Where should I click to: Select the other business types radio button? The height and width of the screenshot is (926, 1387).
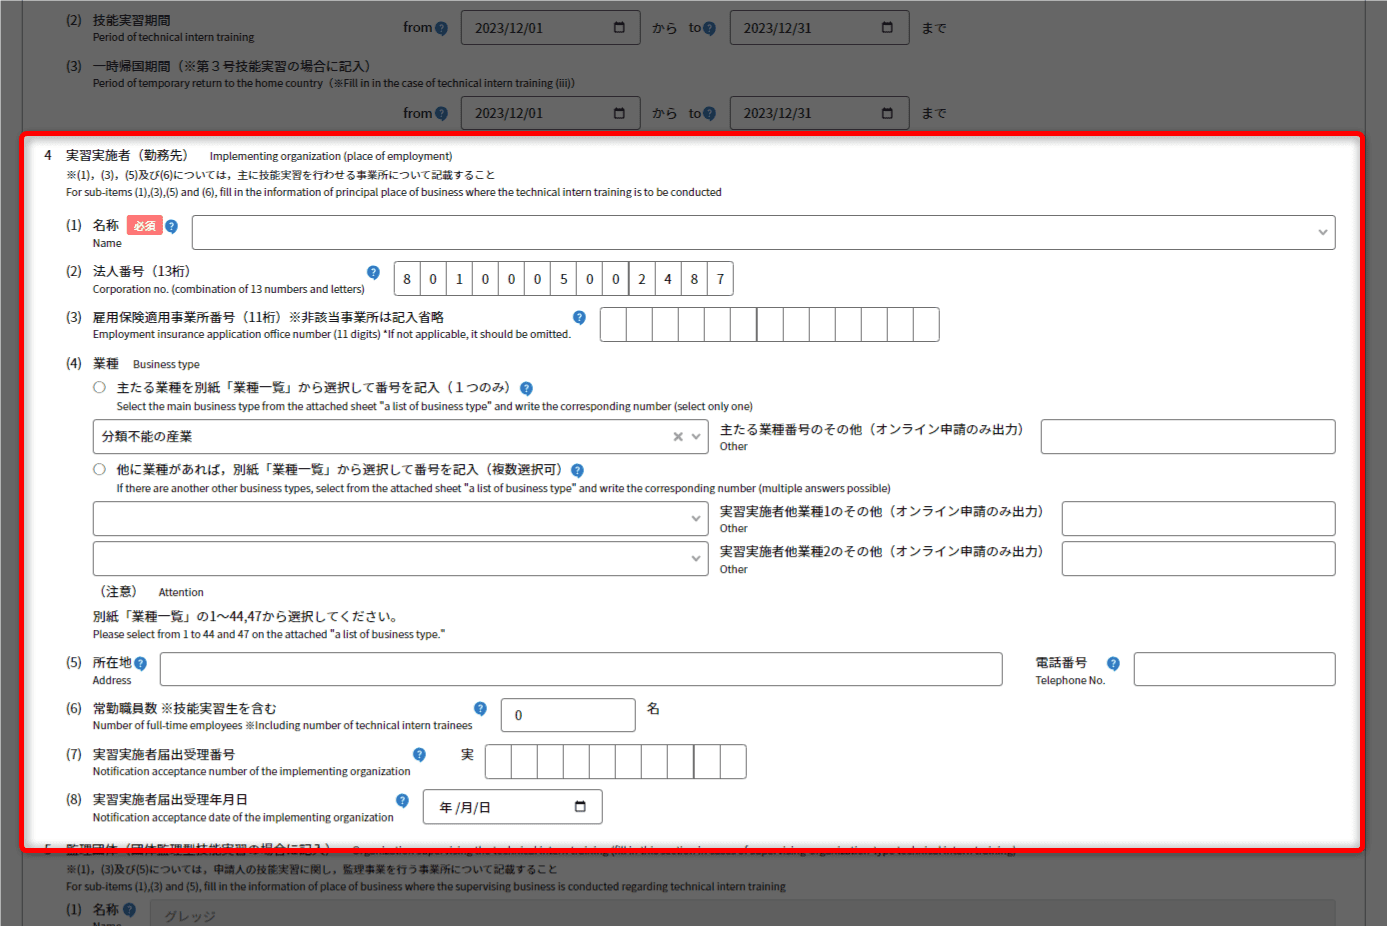click(x=99, y=469)
